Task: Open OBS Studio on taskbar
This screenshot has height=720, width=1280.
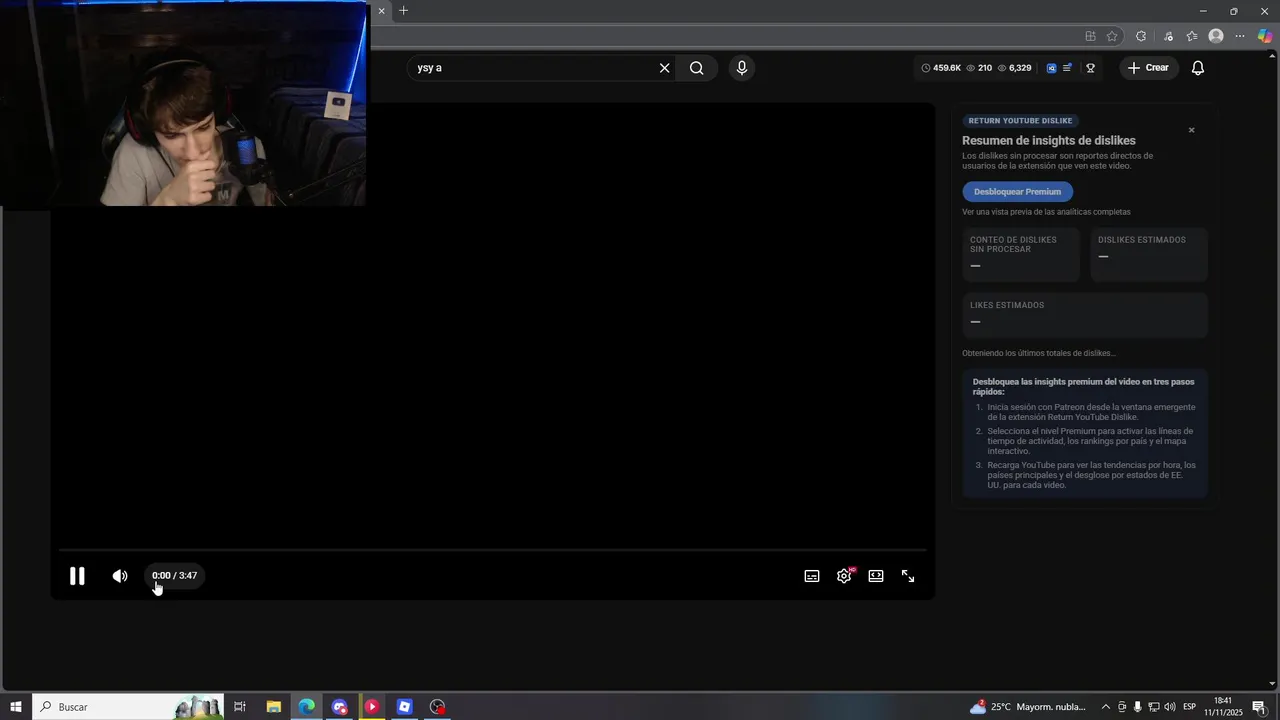Action: pyautogui.click(x=437, y=707)
